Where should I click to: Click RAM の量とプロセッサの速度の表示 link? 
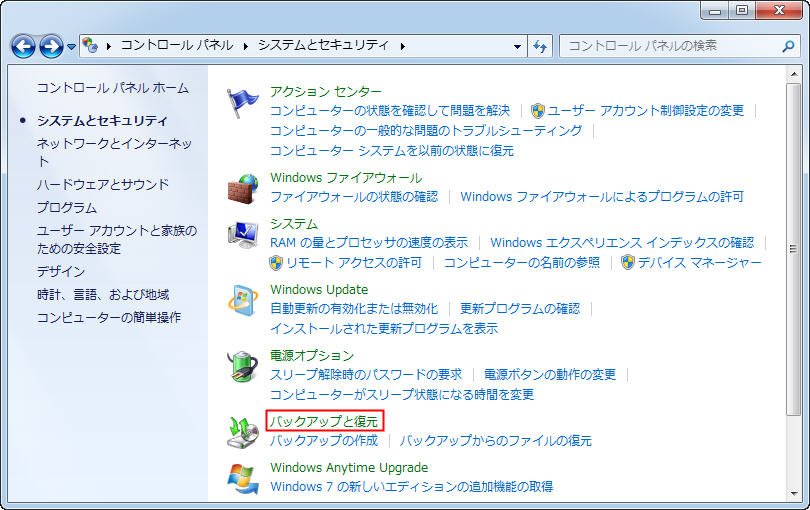369,242
